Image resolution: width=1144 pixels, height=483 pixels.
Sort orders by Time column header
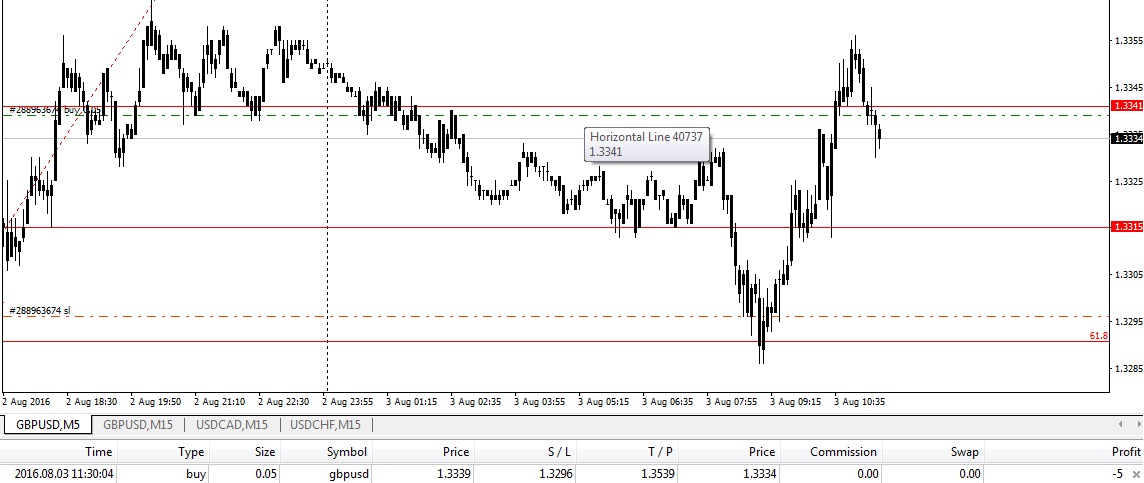click(x=98, y=452)
